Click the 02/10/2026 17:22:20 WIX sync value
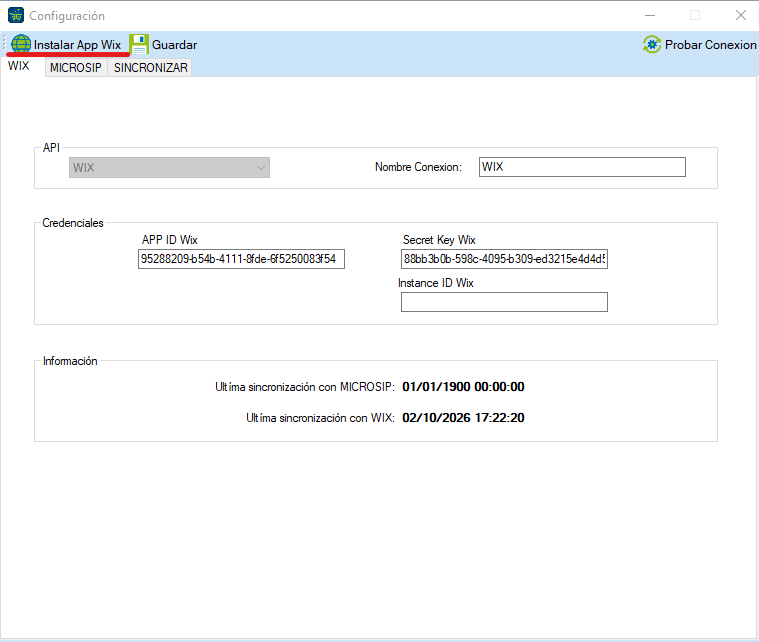 (x=463, y=418)
